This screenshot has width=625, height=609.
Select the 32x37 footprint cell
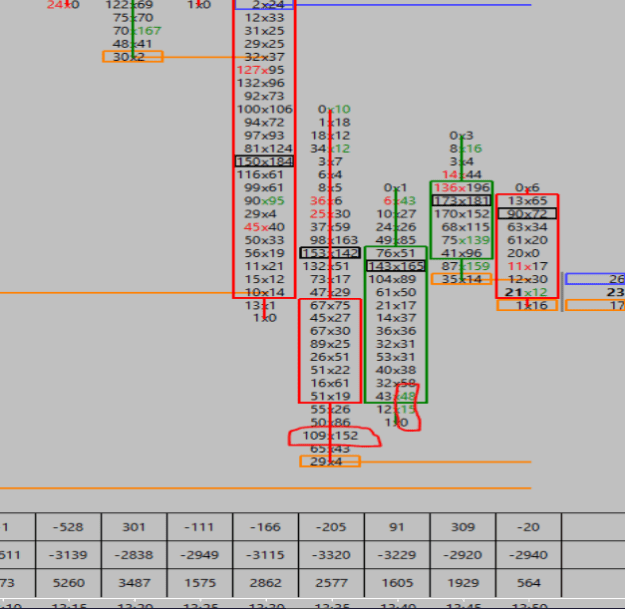(264, 57)
